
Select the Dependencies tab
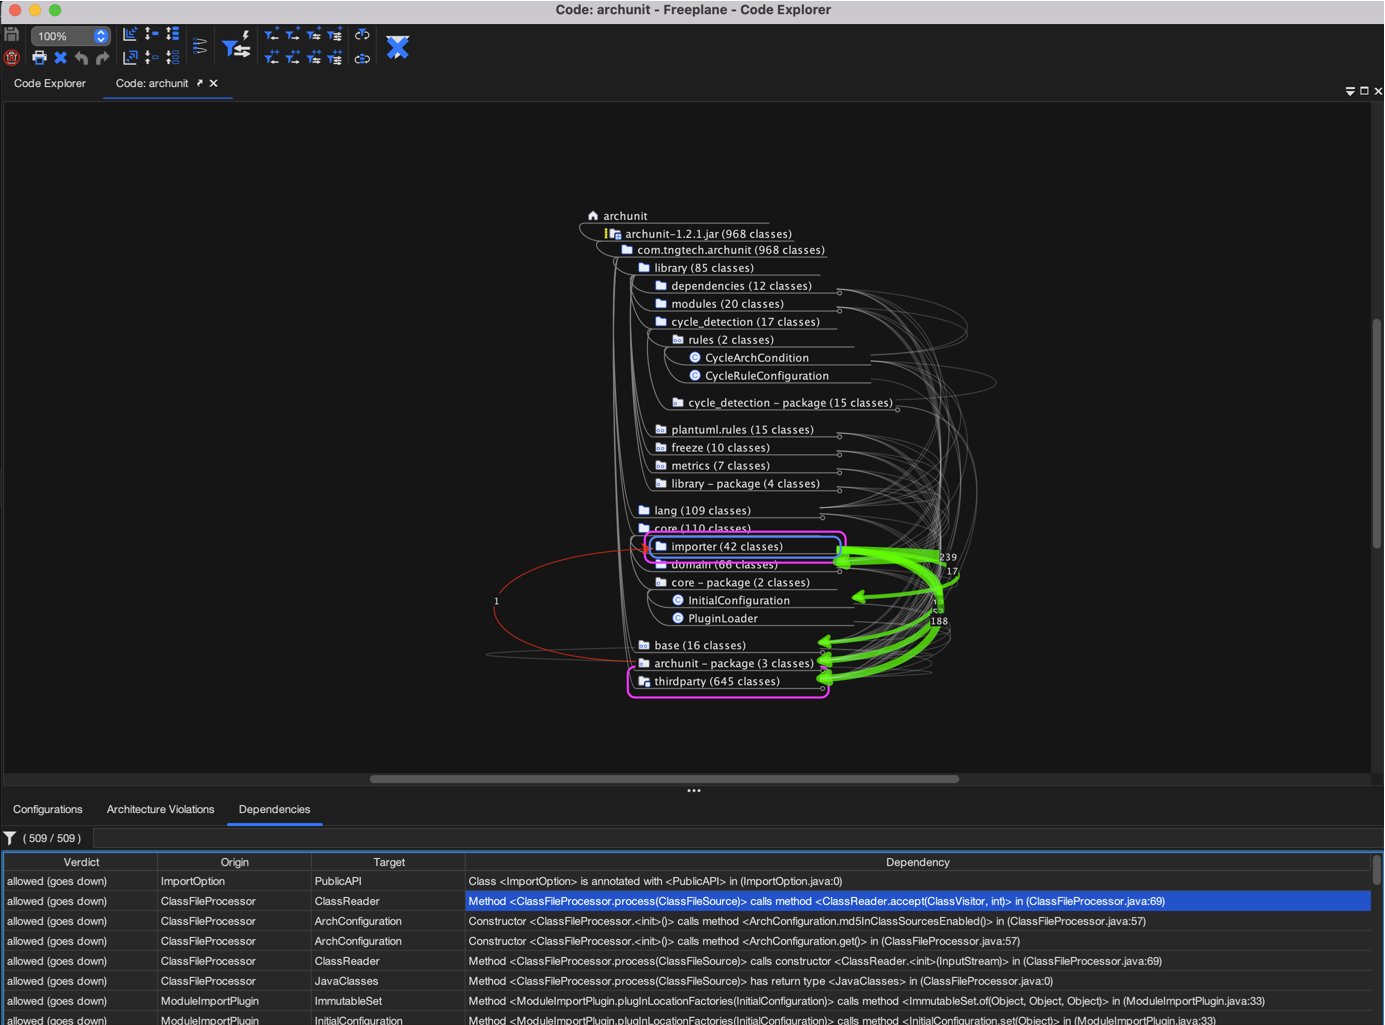click(x=274, y=809)
